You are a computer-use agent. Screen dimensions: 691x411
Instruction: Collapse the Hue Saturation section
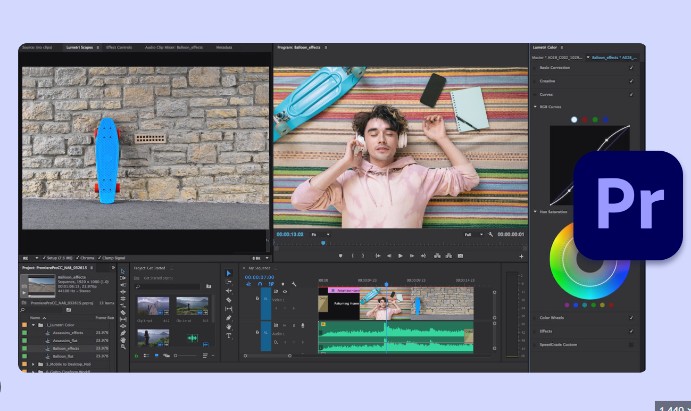[535, 212]
